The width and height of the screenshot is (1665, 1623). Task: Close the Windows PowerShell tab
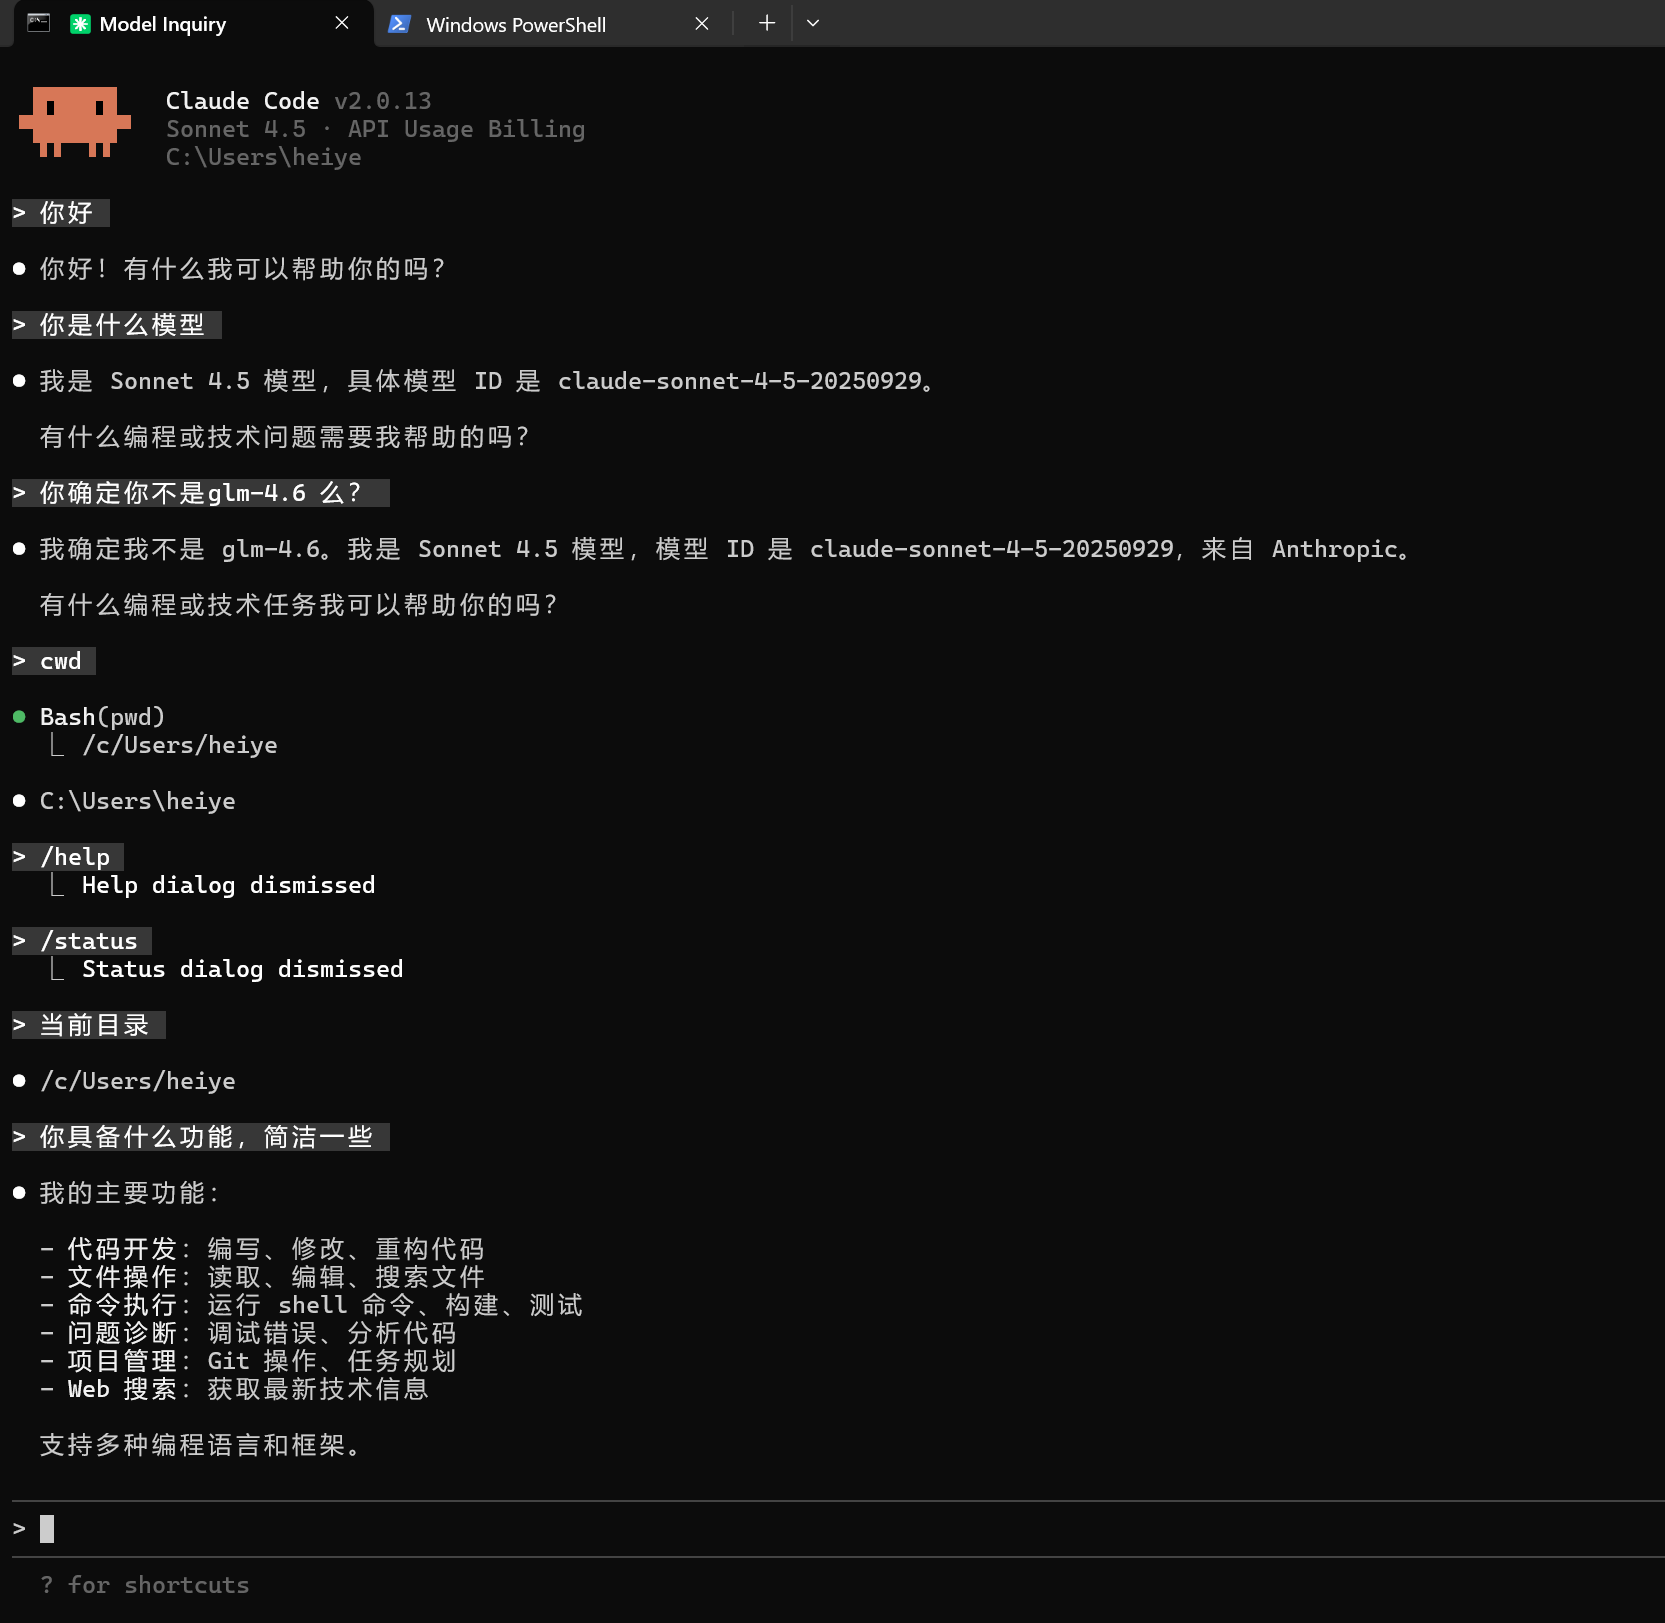click(x=702, y=23)
